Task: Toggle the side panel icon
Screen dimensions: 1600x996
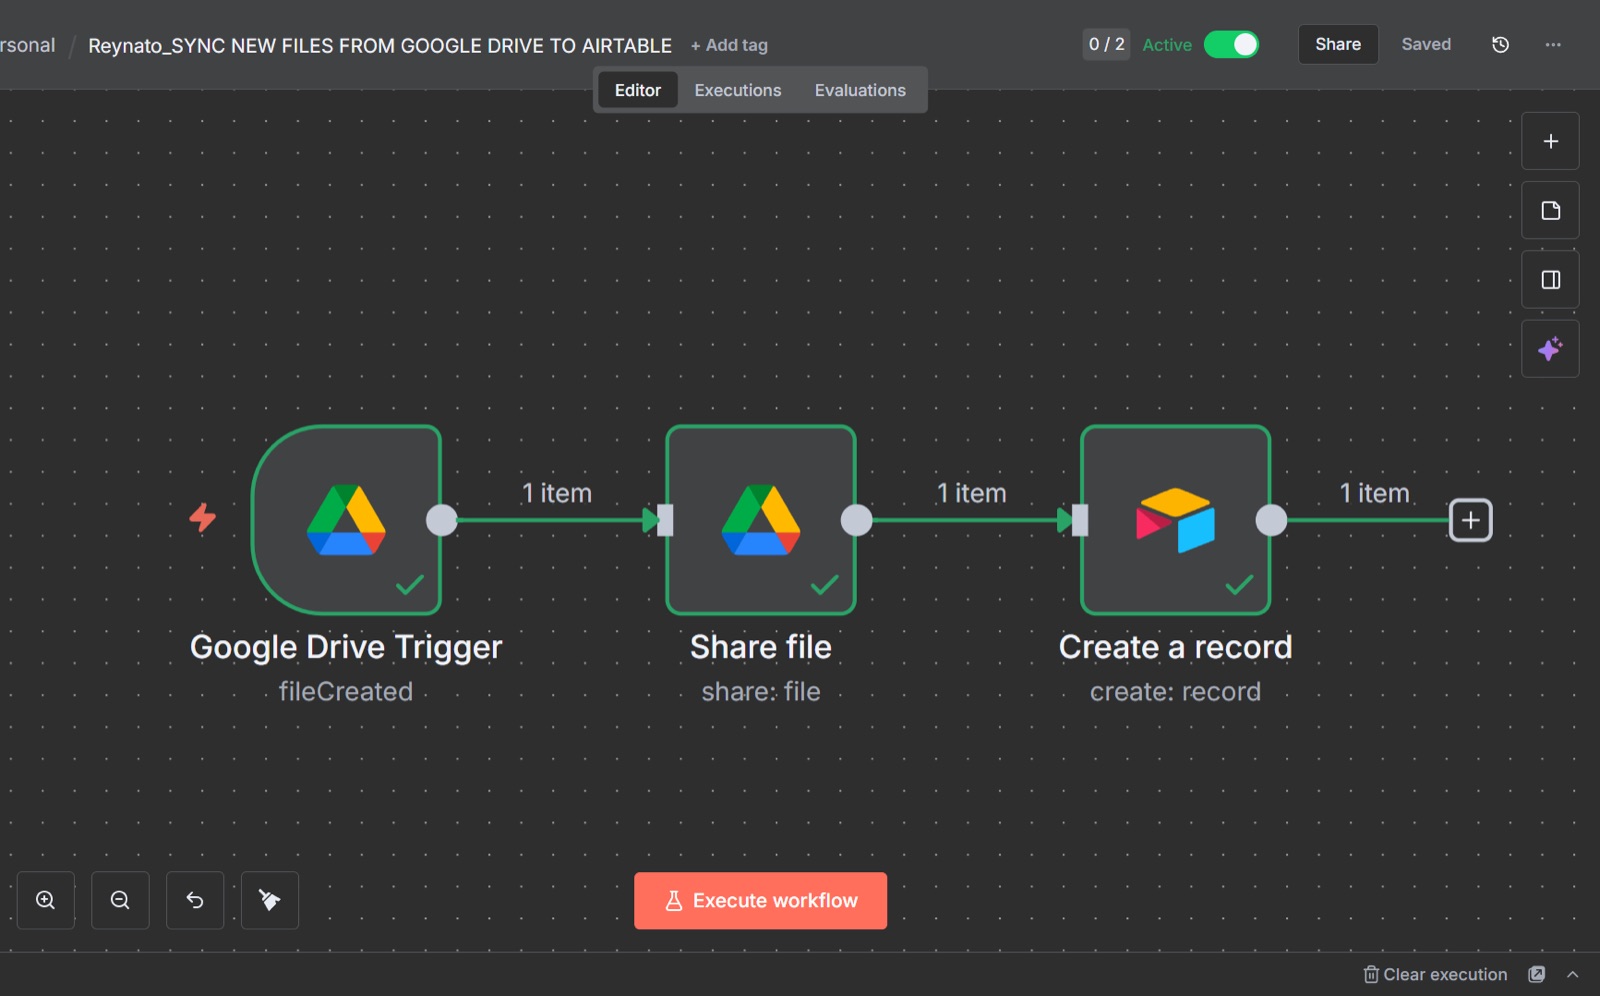Action: point(1551,280)
